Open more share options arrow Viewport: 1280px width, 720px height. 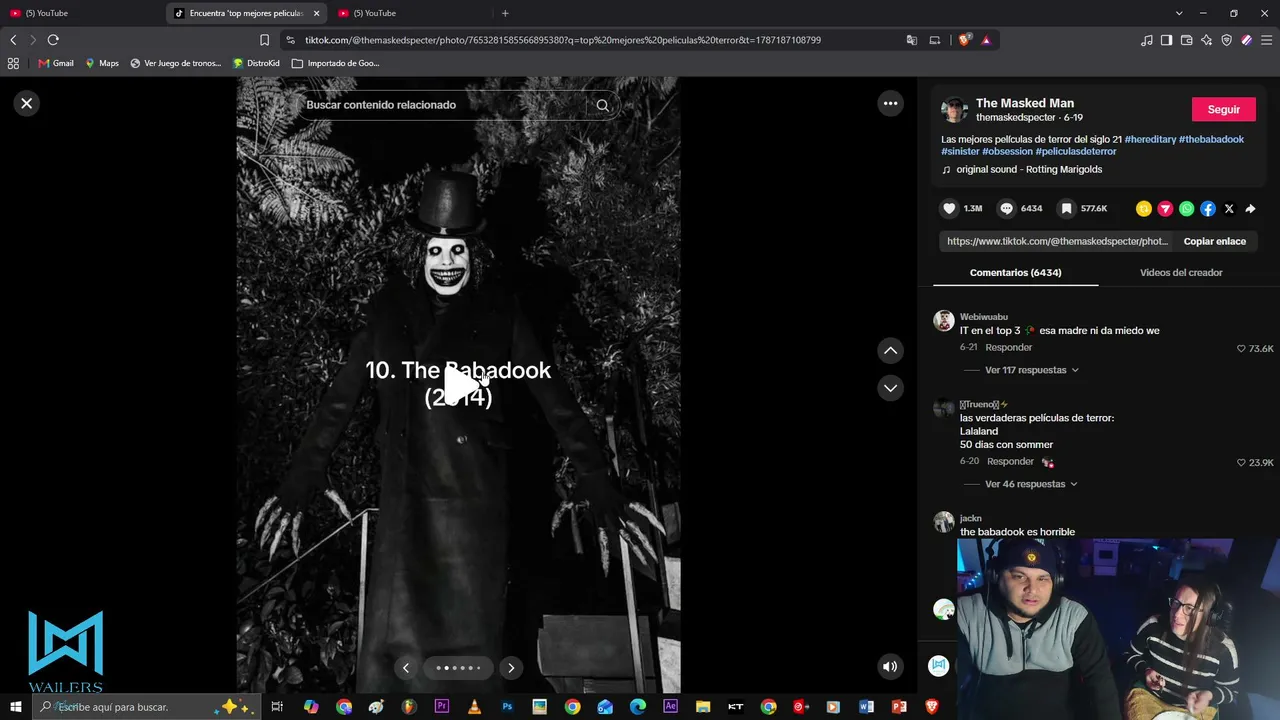[1250, 209]
